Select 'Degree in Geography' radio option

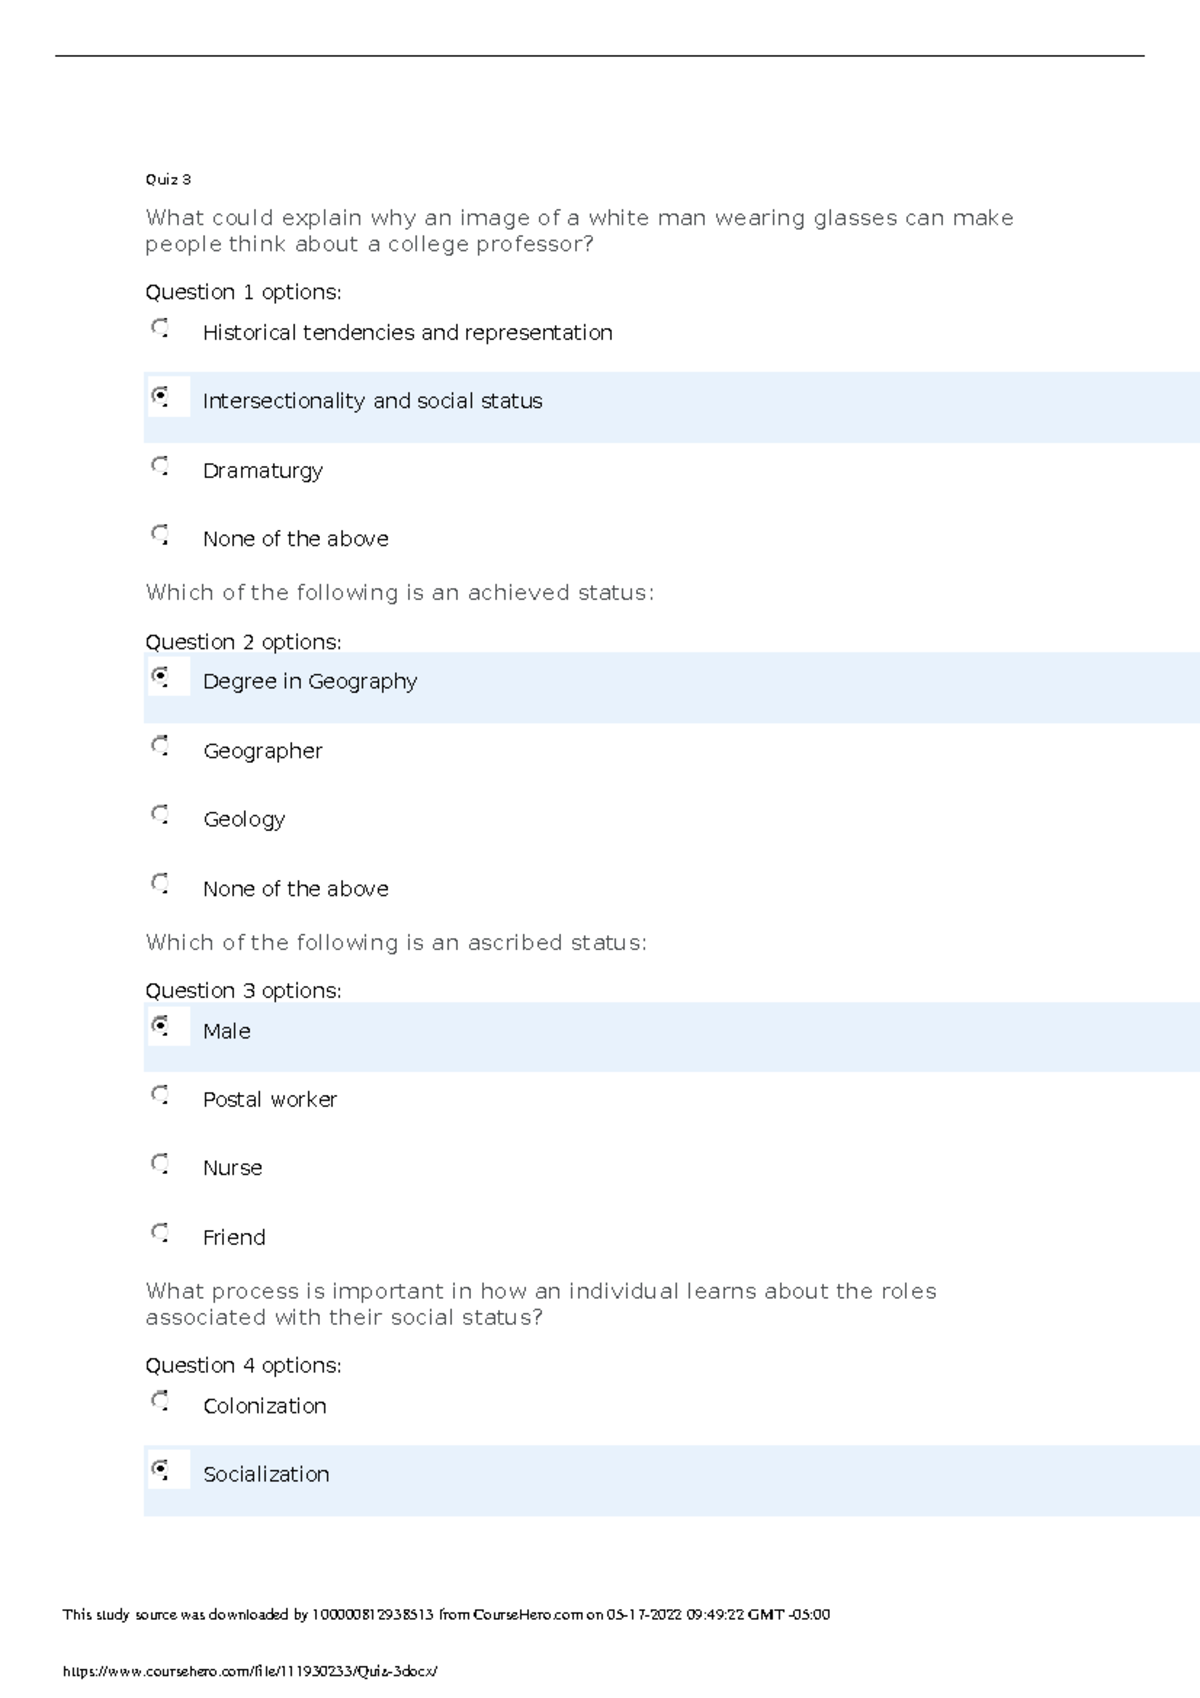coord(160,677)
